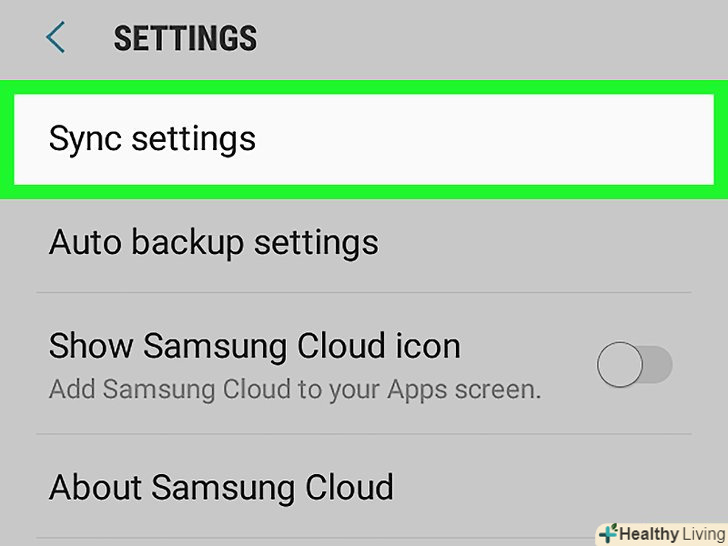The width and height of the screenshot is (728, 546).
Task: Open About Samsung Cloud
Action: [220, 487]
